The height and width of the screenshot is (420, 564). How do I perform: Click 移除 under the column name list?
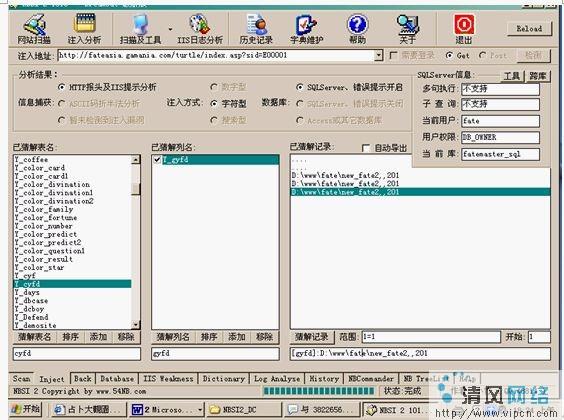tap(264, 337)
